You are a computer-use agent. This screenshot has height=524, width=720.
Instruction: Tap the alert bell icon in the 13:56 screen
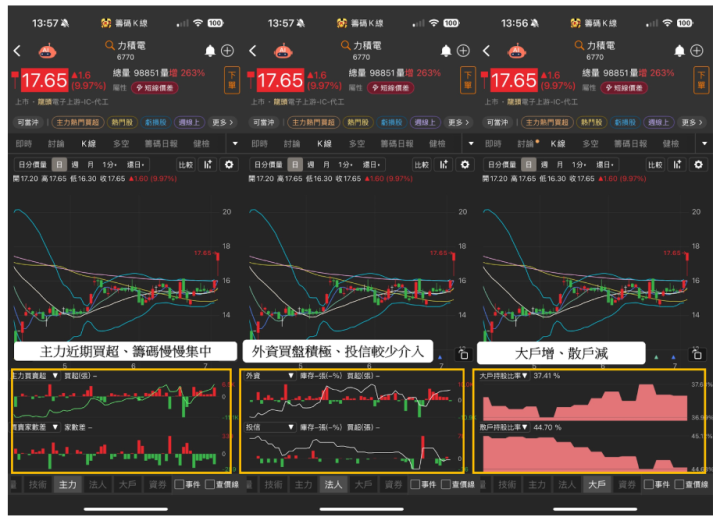point(679,51)
